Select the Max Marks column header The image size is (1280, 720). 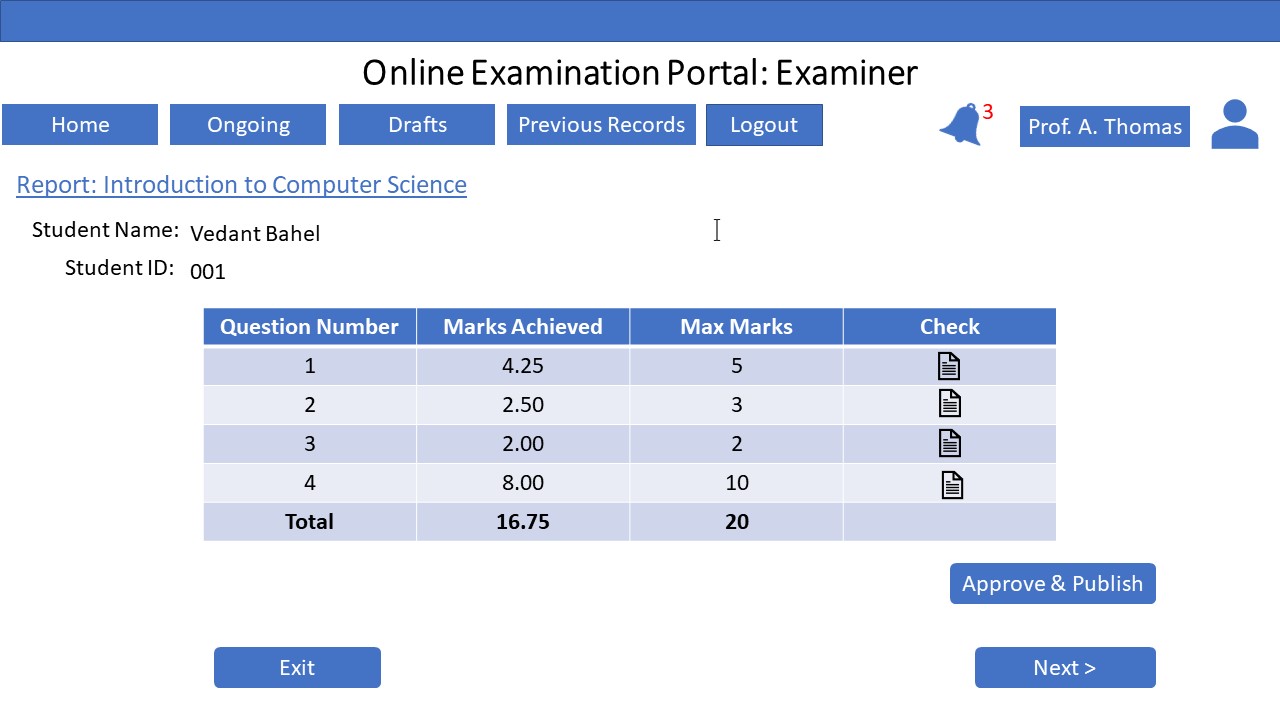pos(736,327)
